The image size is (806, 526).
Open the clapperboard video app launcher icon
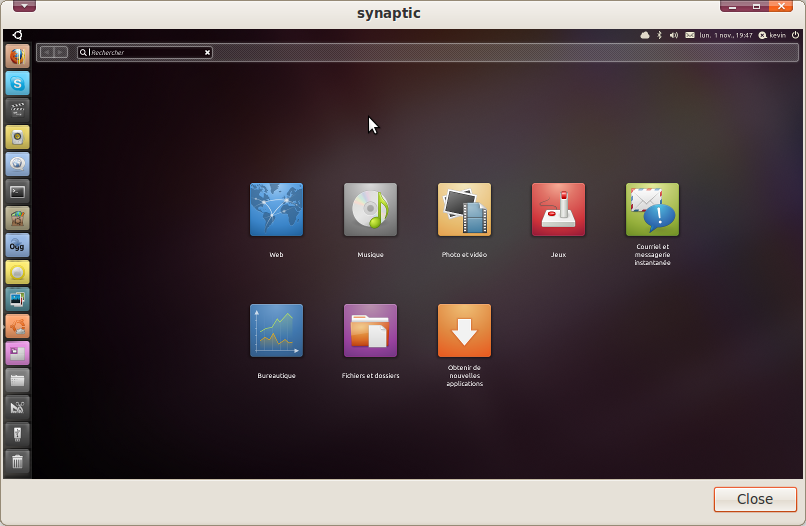point(17,110)
